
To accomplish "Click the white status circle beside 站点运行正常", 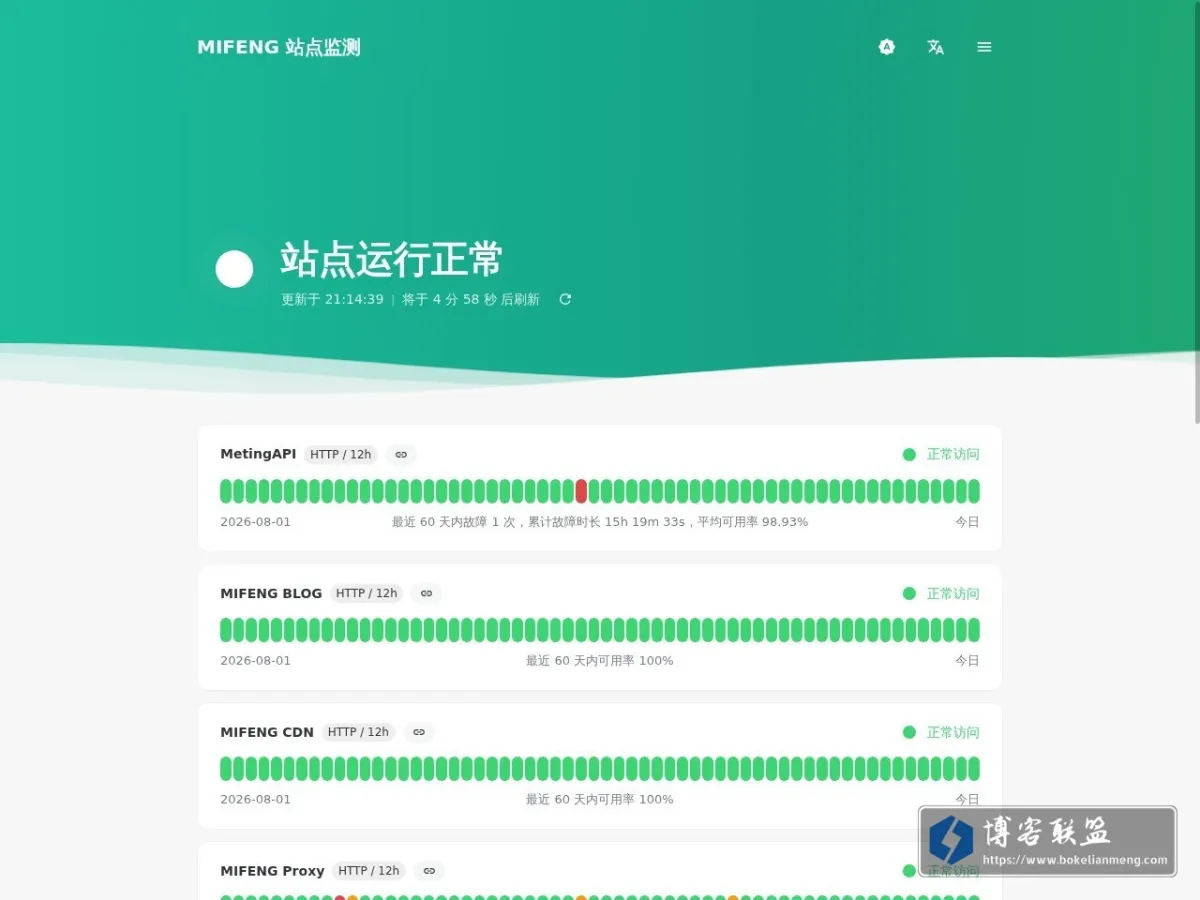I will (234, 269).
